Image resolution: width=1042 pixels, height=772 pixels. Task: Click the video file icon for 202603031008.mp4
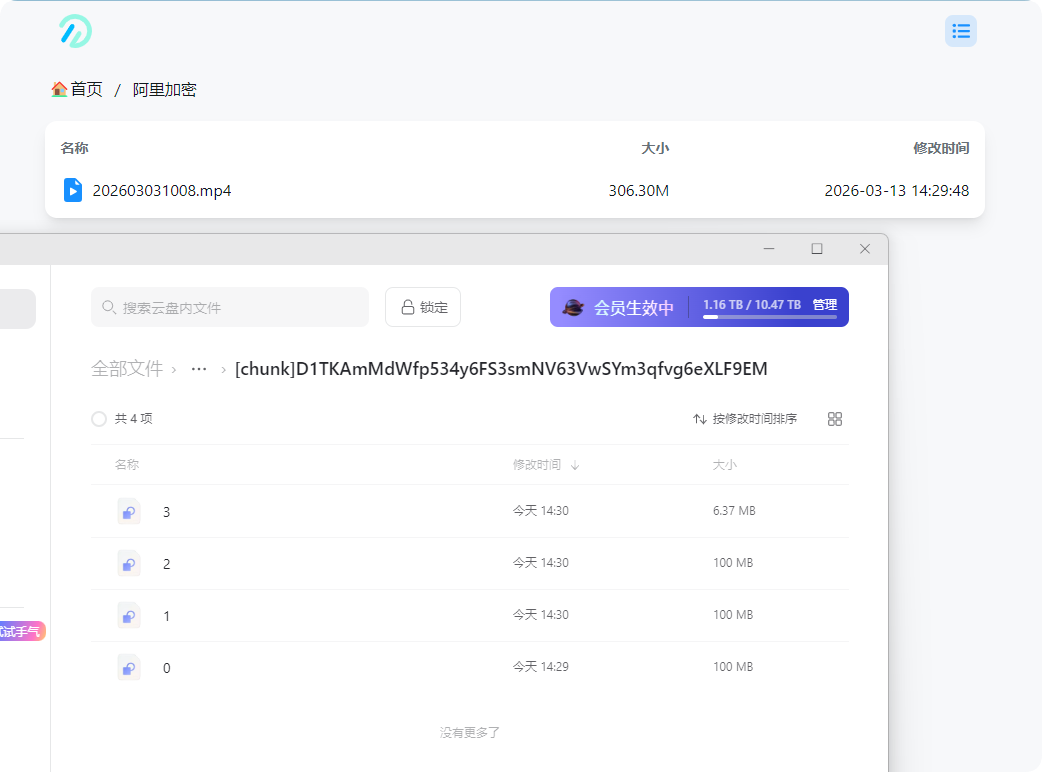coord(73,190)
